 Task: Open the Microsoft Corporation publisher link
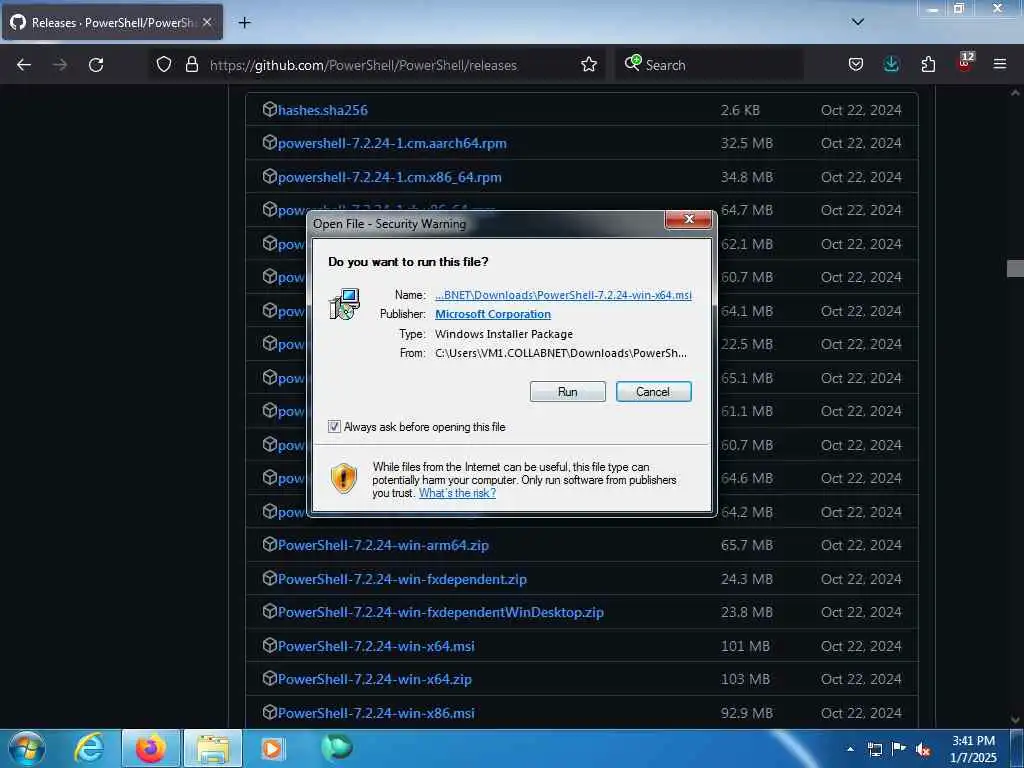(492, 314)
